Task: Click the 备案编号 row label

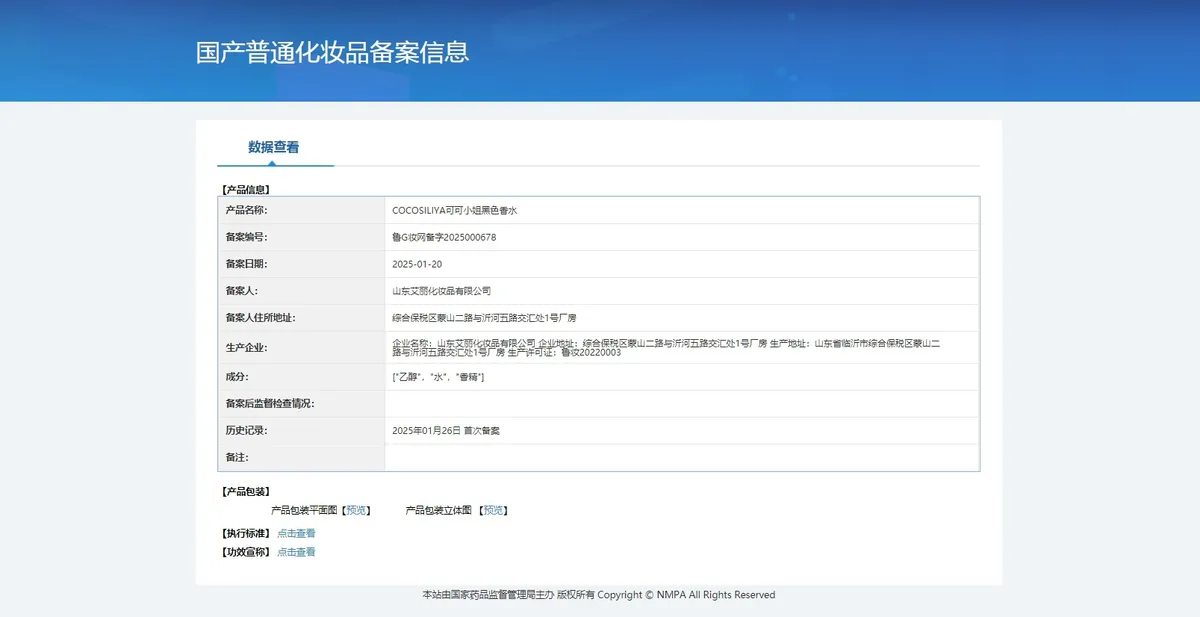Action: click(x=246, y=238)
